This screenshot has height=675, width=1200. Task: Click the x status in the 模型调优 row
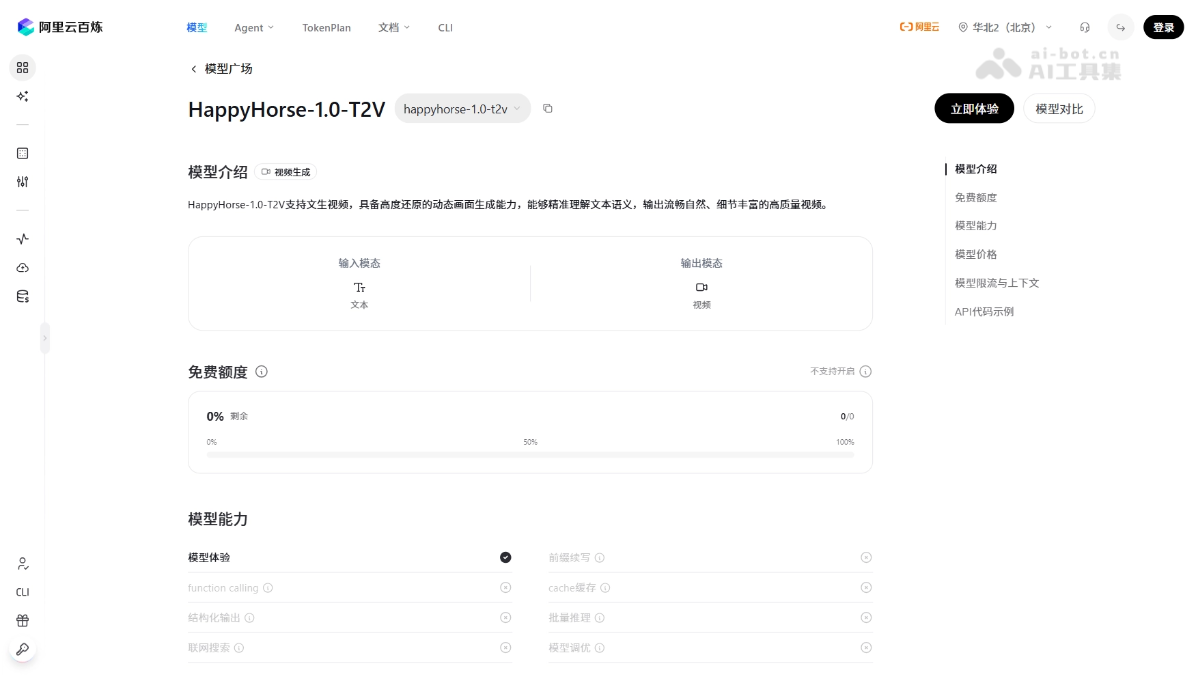pos(866,648)
